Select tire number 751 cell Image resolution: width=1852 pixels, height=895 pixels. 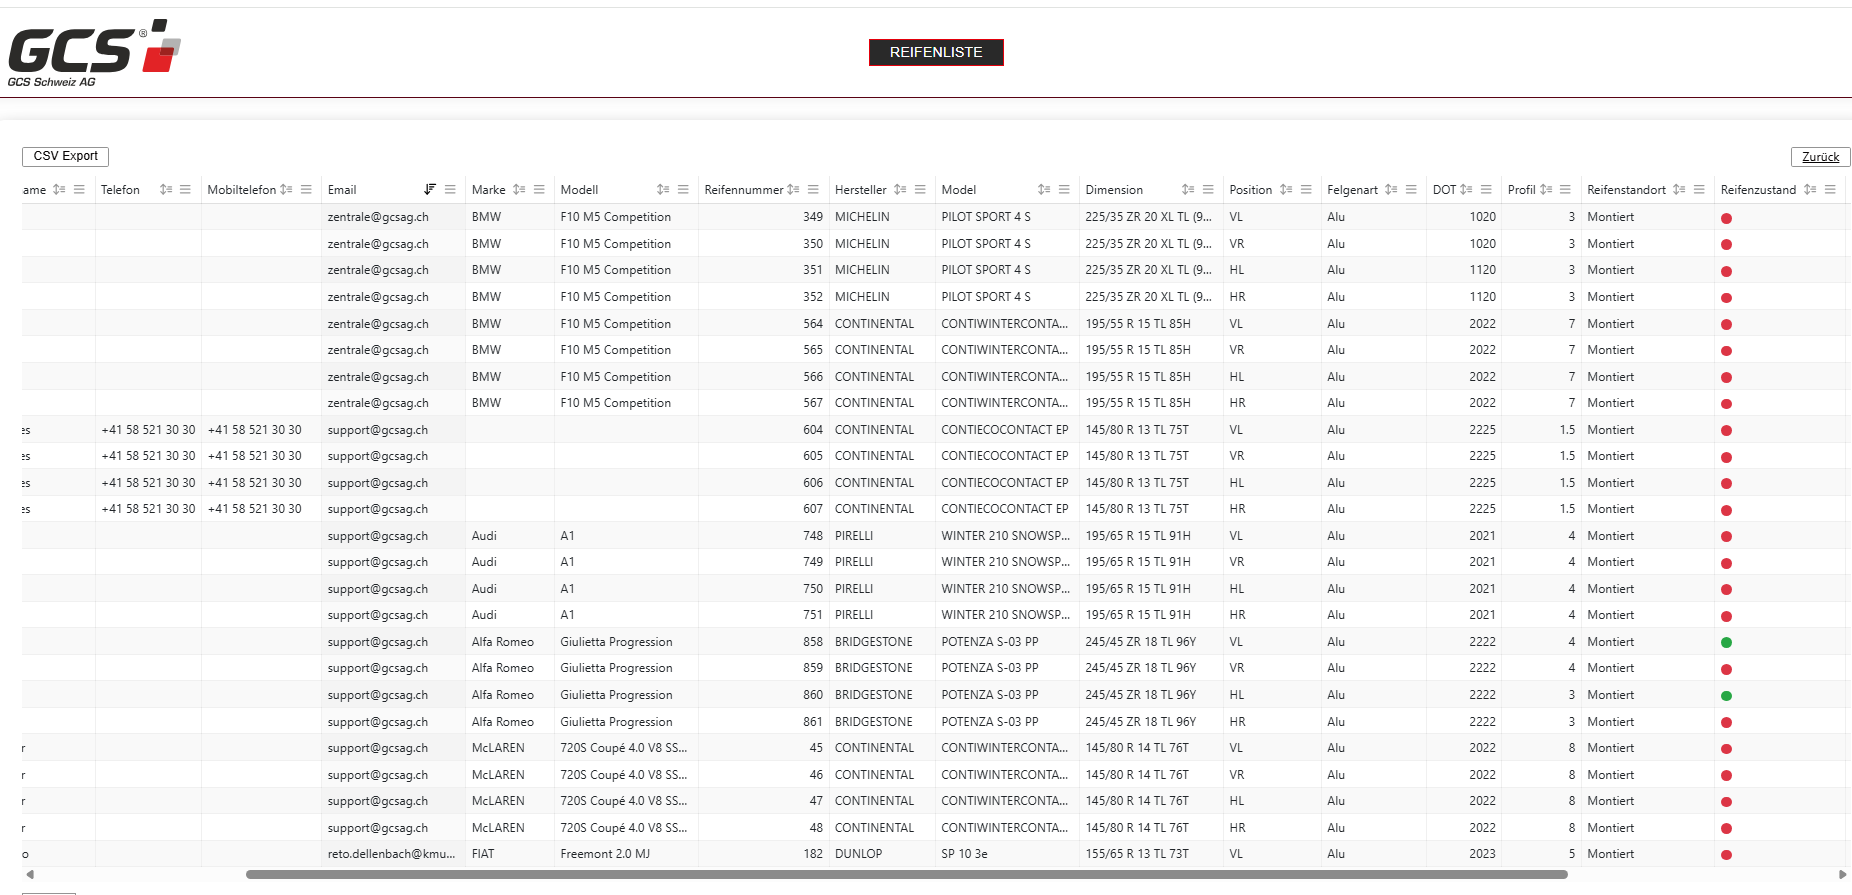[x=764, y=615]
